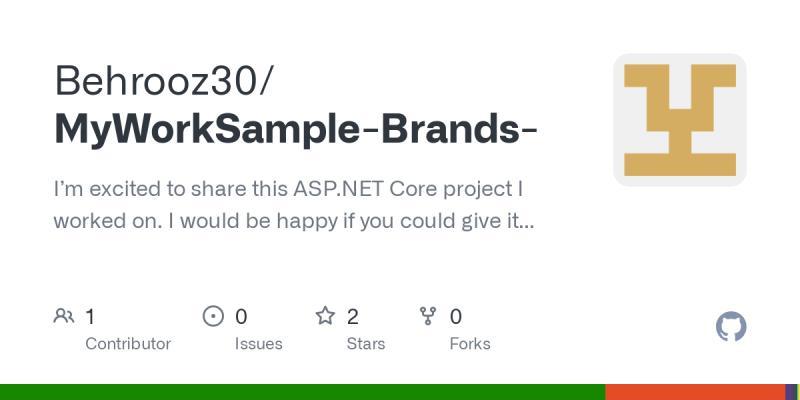Viewport: 800px width, 400px height.
Task: Click the GitHub Octocat logo
Action: click(x=731, y=327)
